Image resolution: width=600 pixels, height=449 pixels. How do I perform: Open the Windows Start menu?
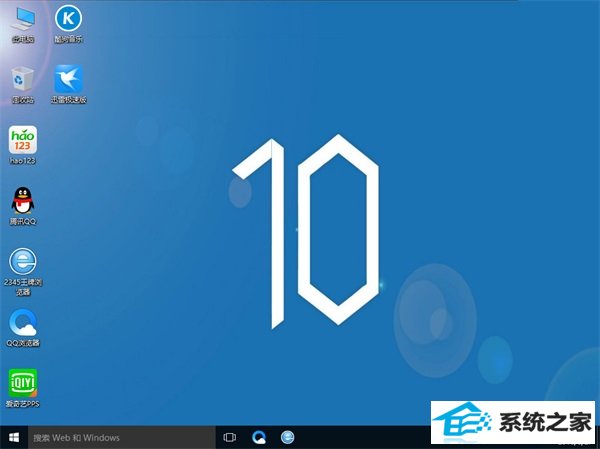point(14,437)
